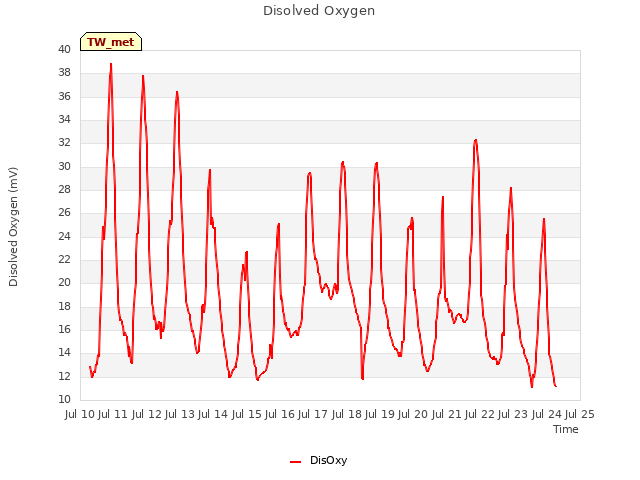Click the Disolved Oxygen (mV) axis label
The height and width of the screenshot is (480, 640).
[13, 227]
